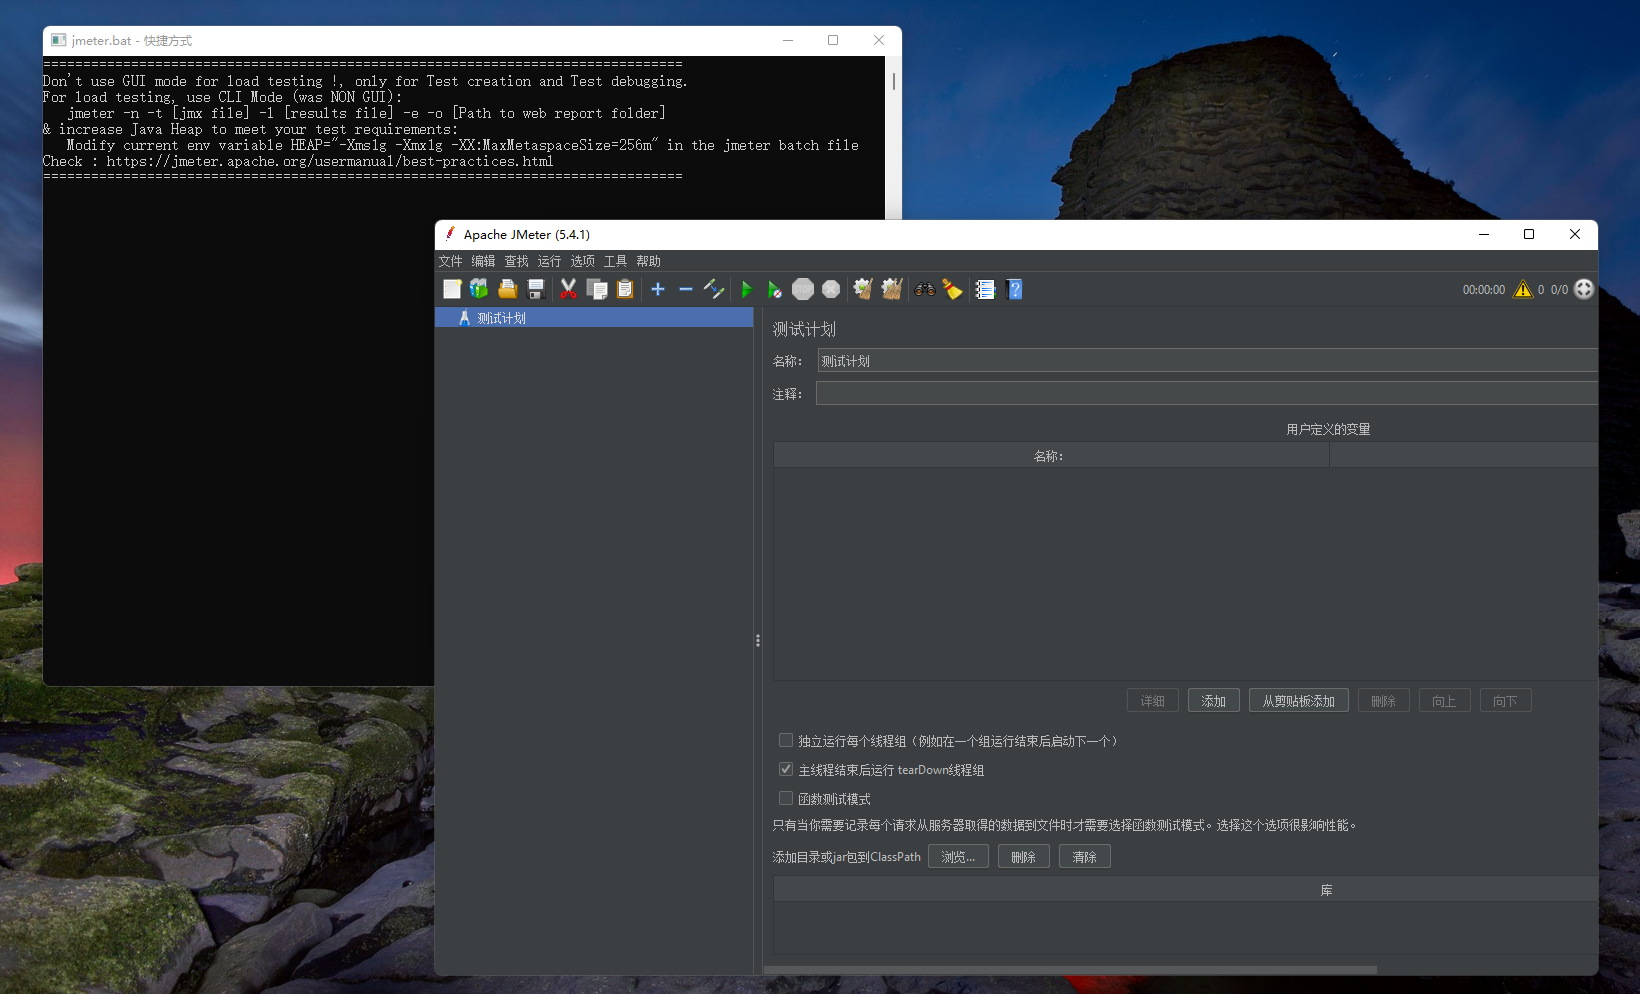Viewport: 1640px width, 994px height.
Task: Open the Templates icon in JMeter toolbar
Action: 479,289
